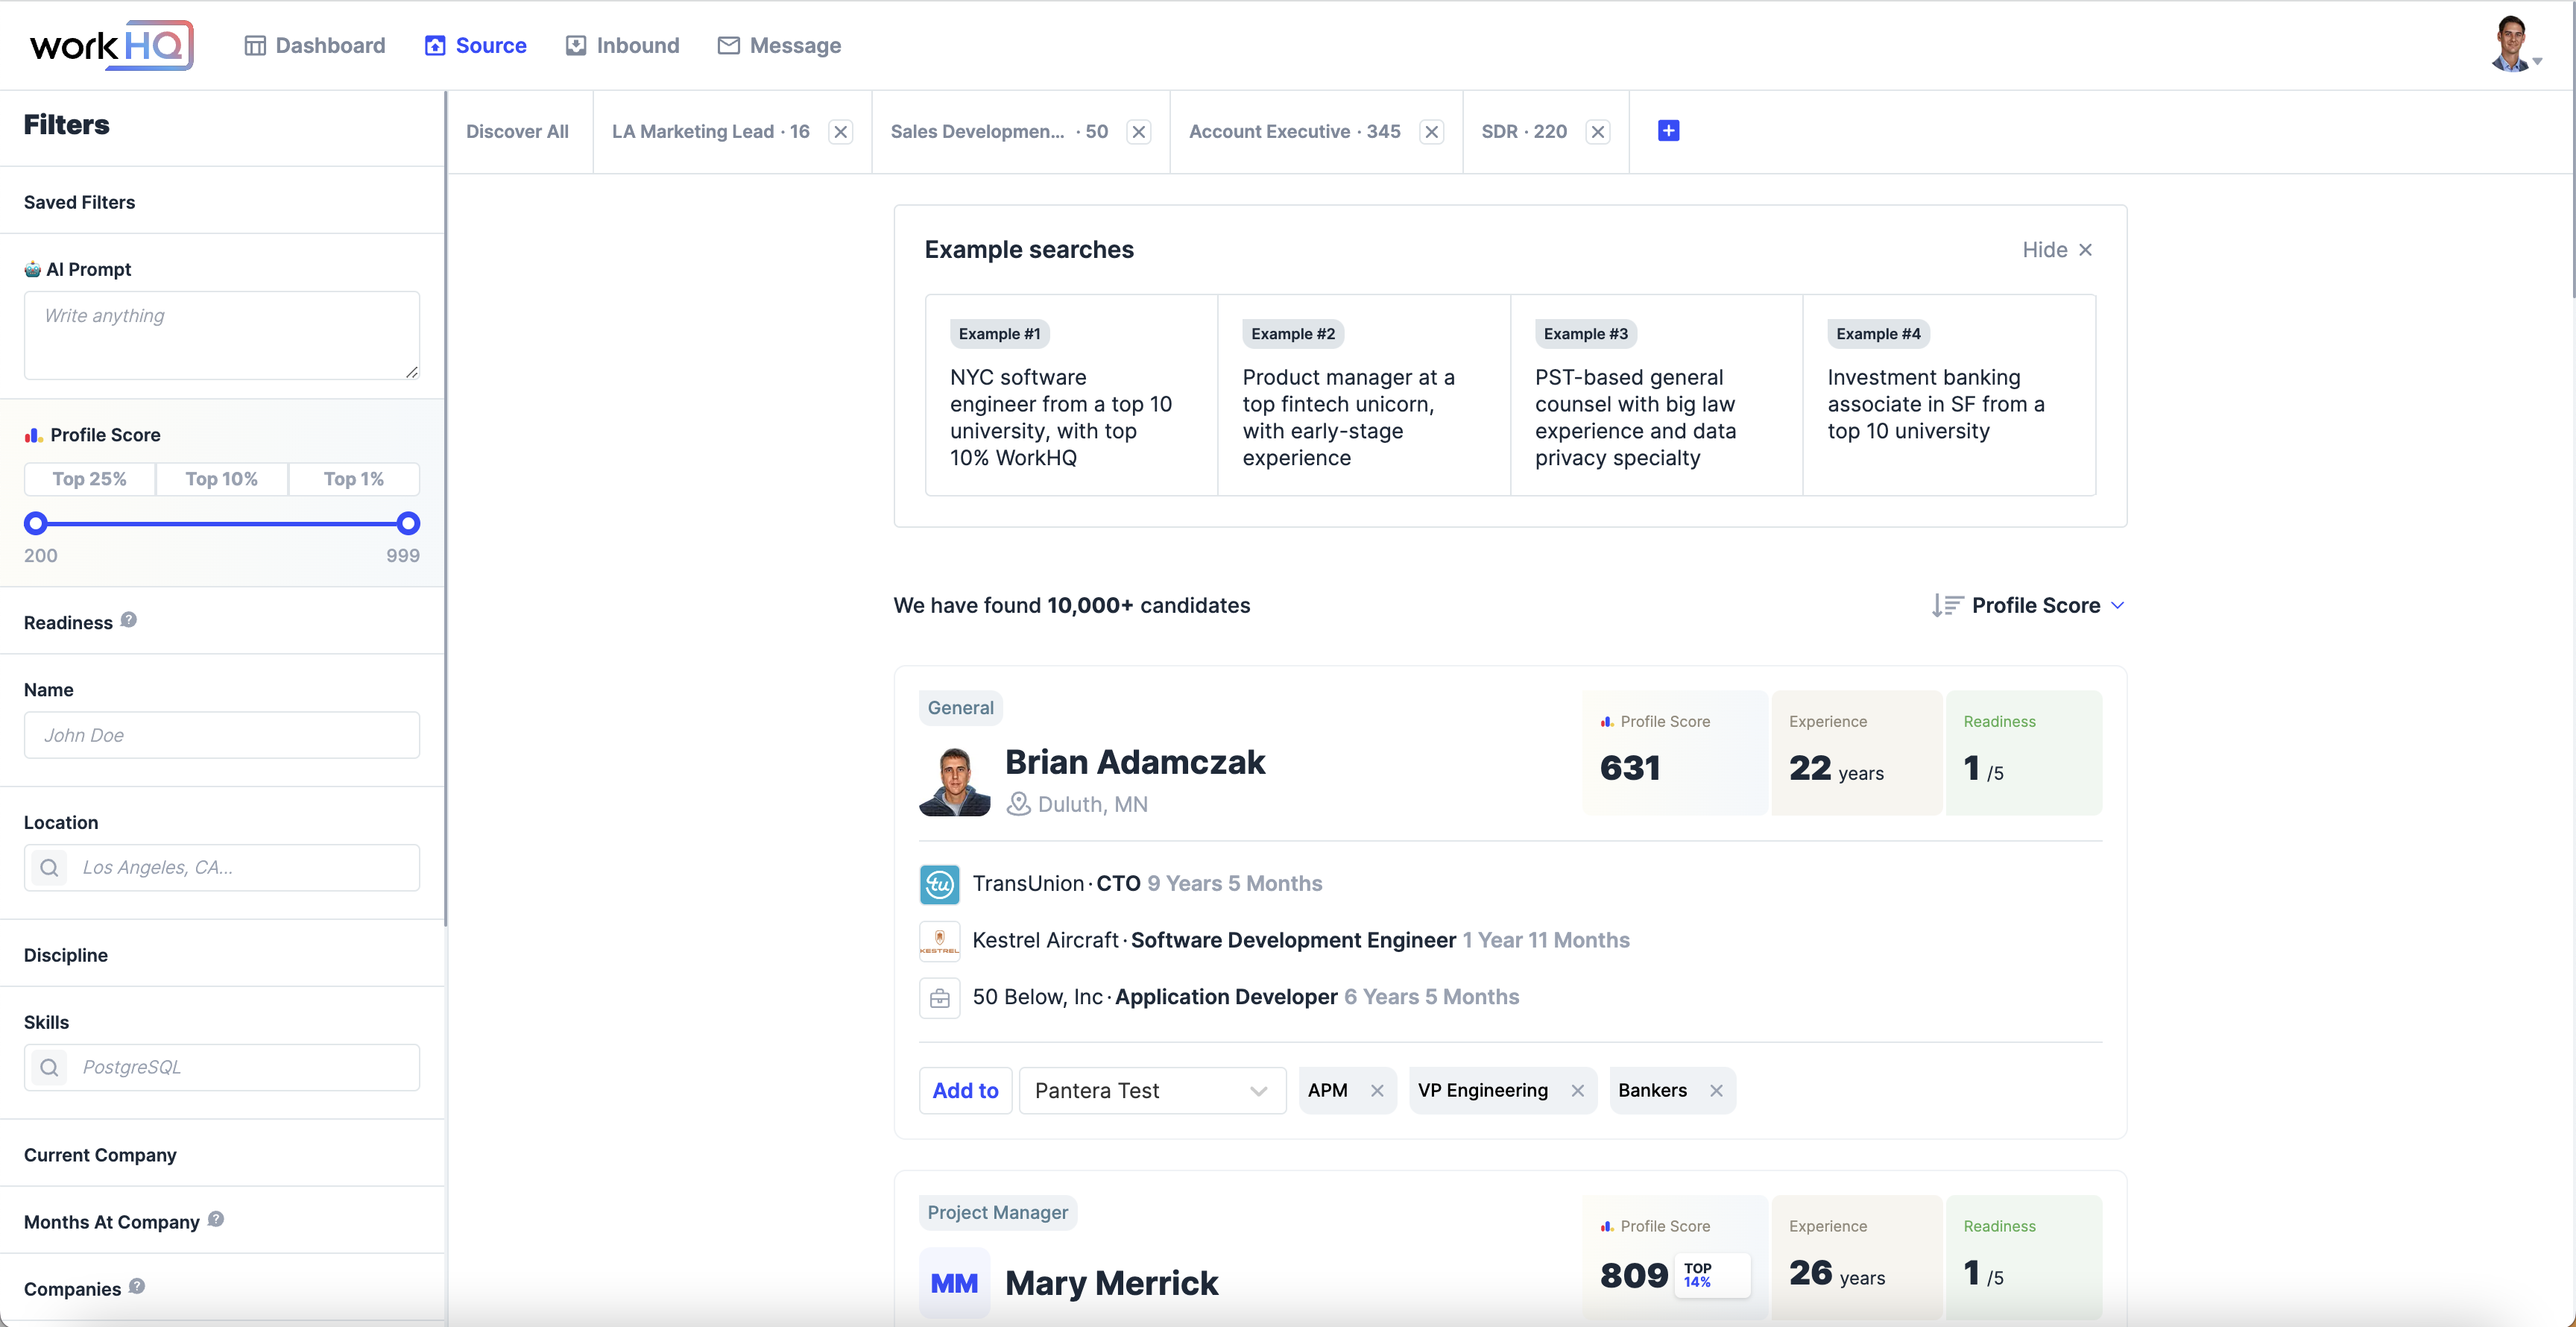Click the Companies help question icon

(x=137, y=1286)
